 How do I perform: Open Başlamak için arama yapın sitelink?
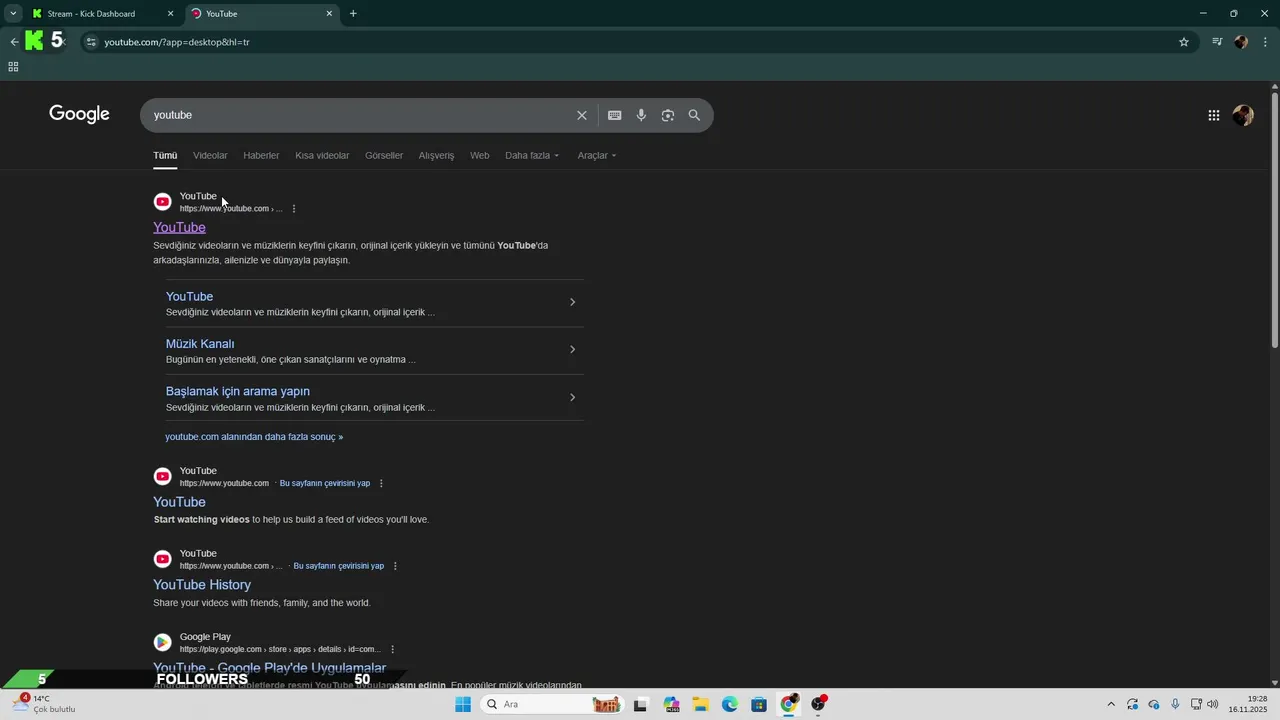coord(238,391)
